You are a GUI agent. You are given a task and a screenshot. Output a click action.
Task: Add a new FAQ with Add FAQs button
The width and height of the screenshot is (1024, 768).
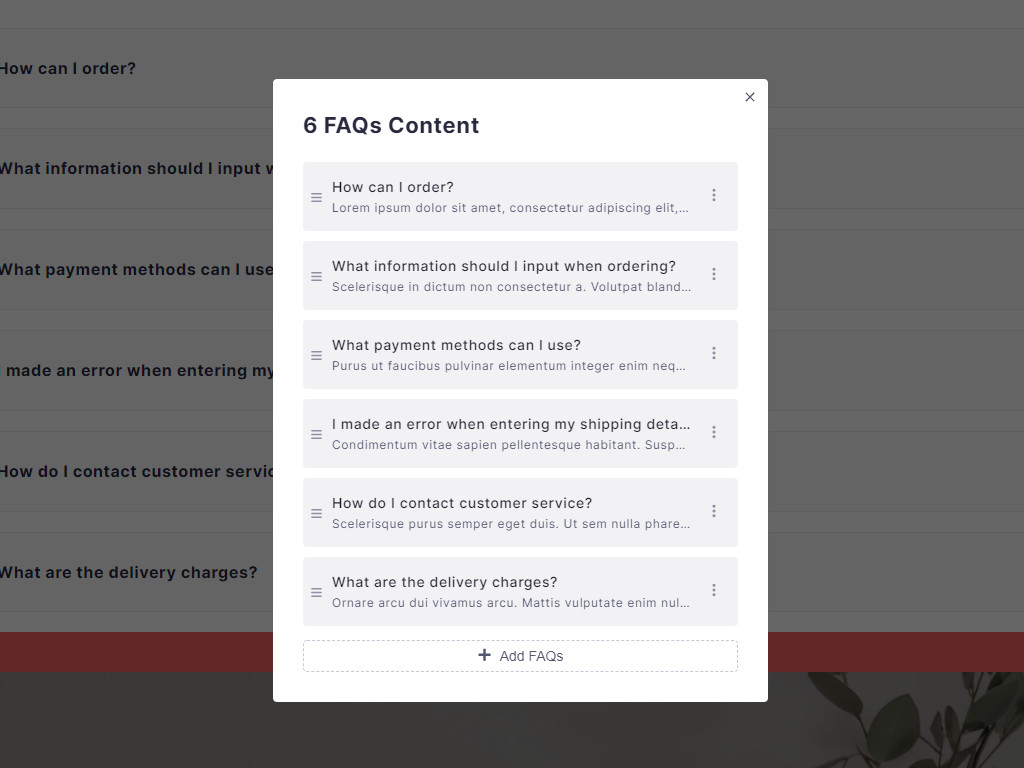tap(520, 656)
